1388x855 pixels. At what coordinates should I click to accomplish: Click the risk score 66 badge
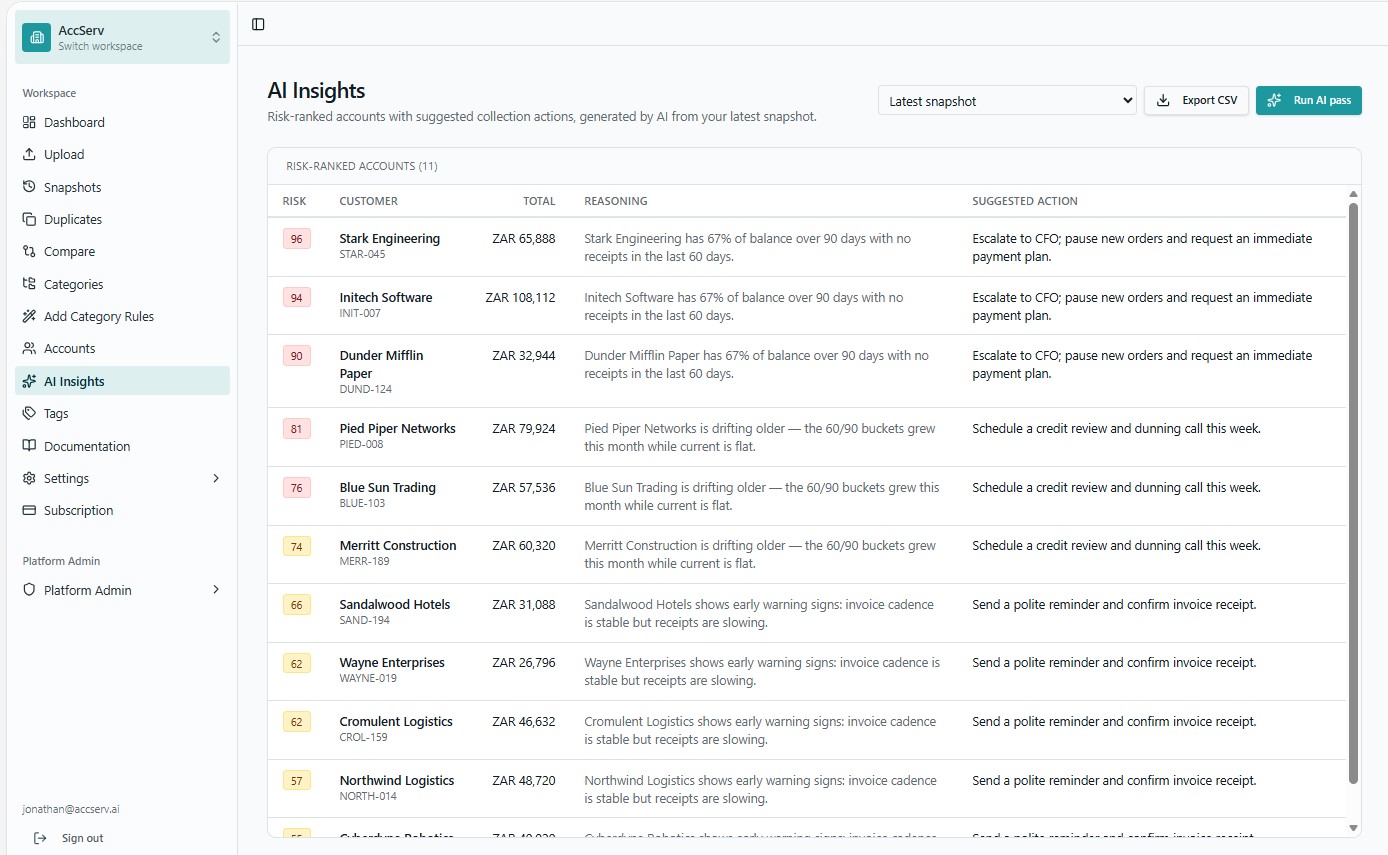pyautogui.click(x=297, y=604)
